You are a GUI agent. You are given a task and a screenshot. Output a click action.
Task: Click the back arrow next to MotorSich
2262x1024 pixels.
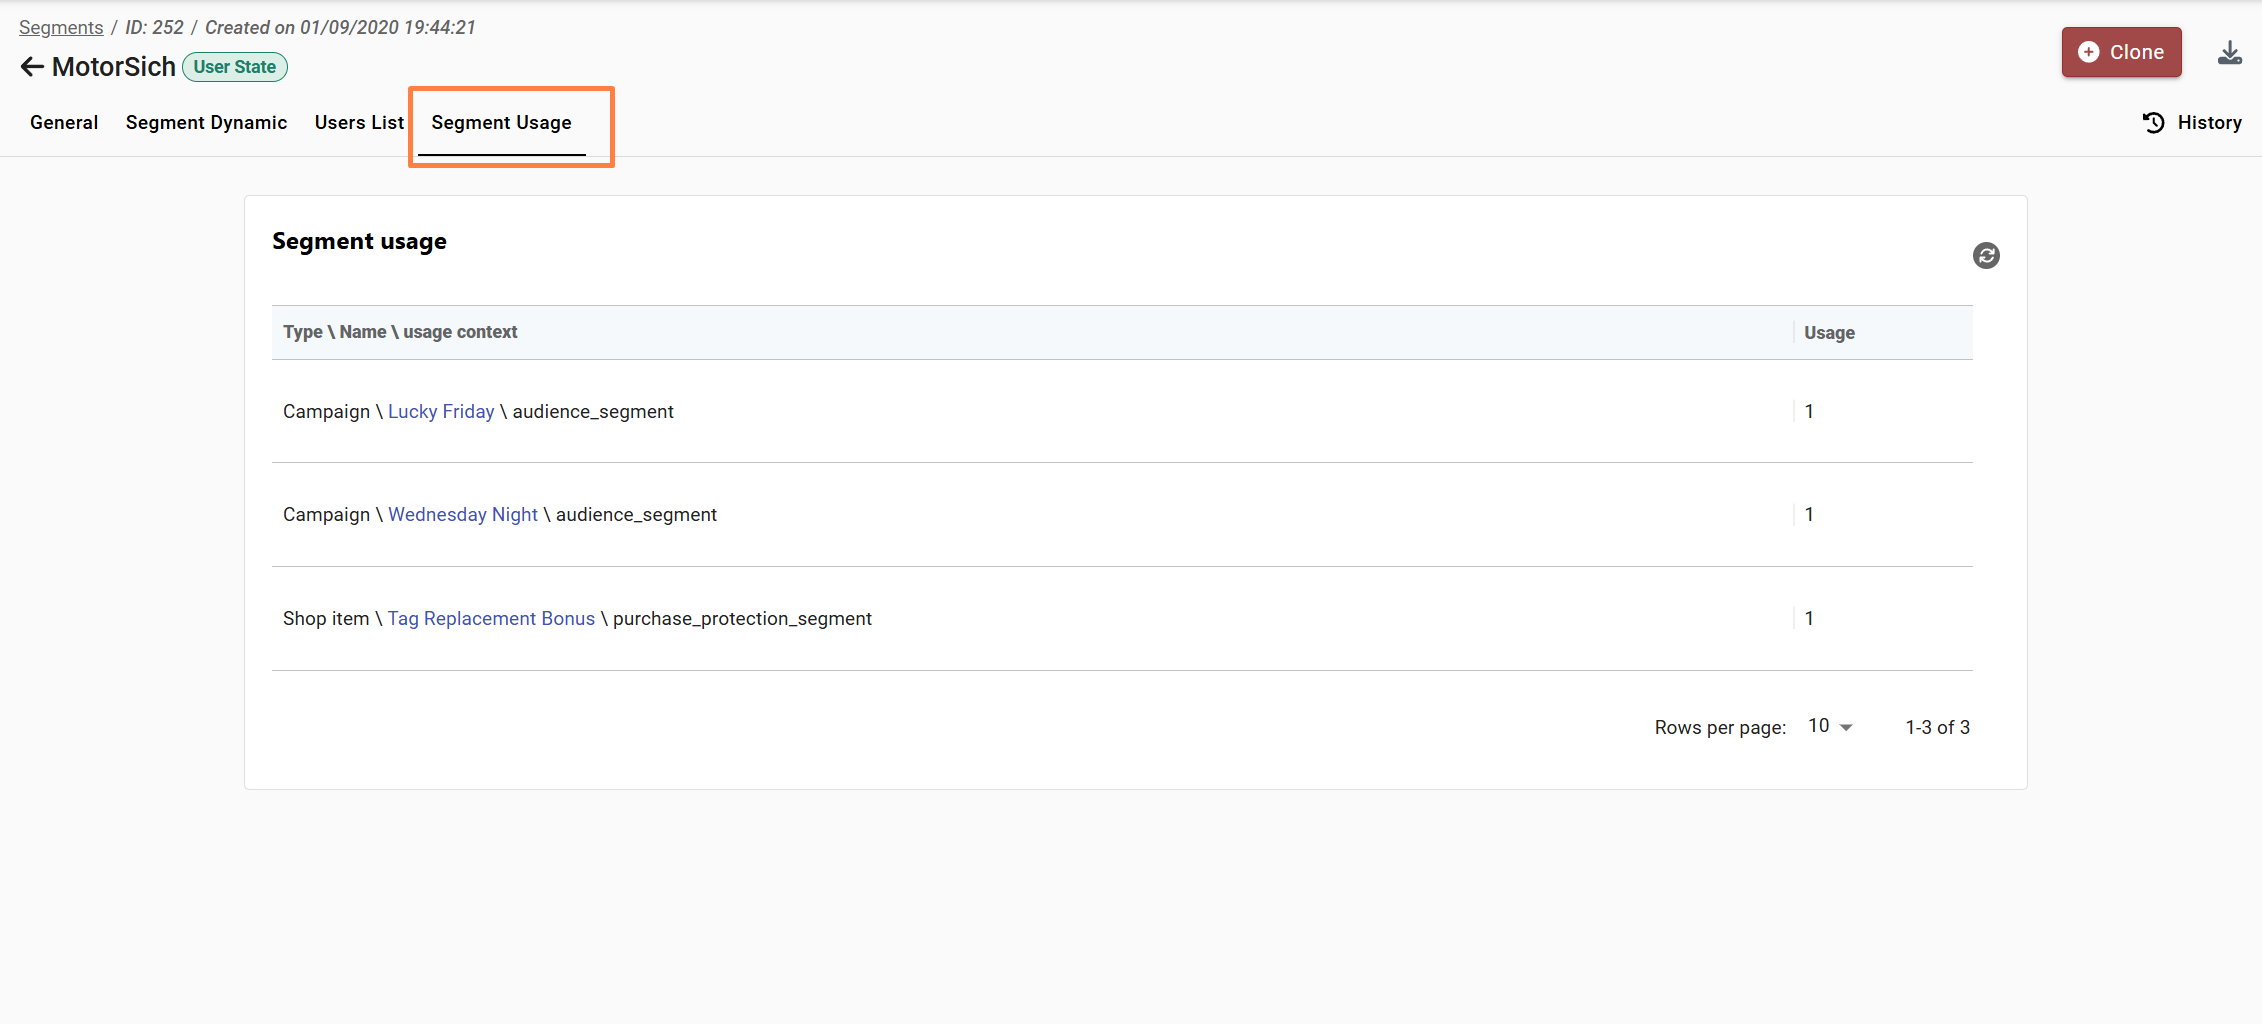(32, 67)
